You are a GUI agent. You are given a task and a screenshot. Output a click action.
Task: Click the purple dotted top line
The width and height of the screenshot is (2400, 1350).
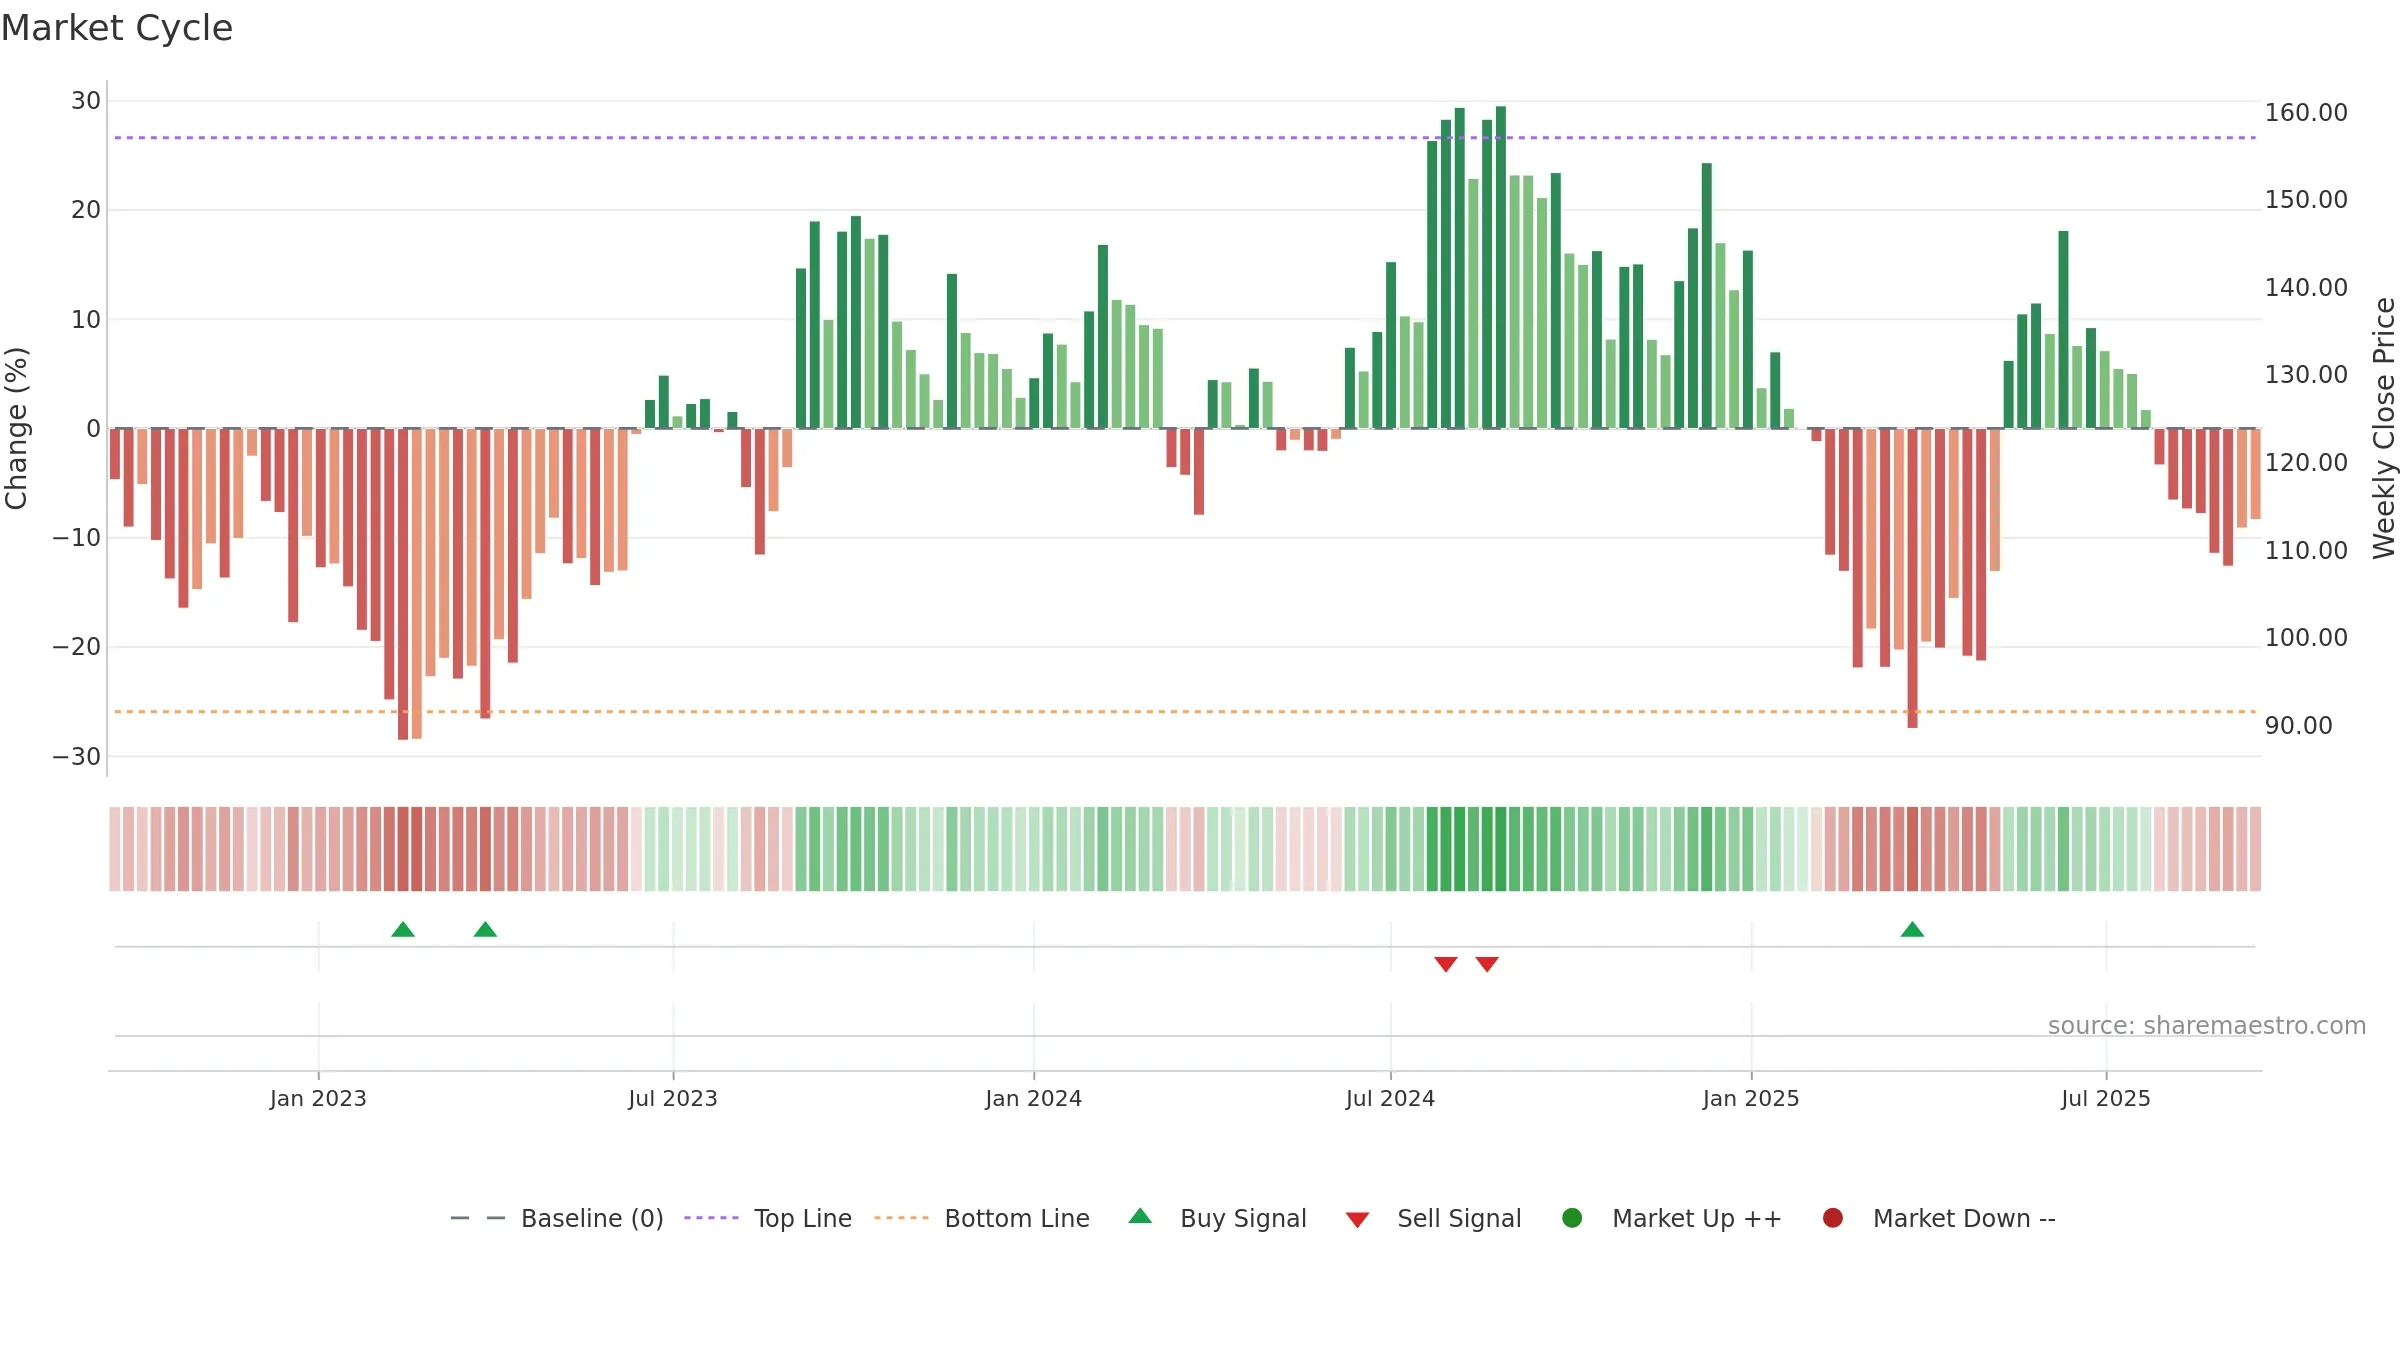(1185, 137)
